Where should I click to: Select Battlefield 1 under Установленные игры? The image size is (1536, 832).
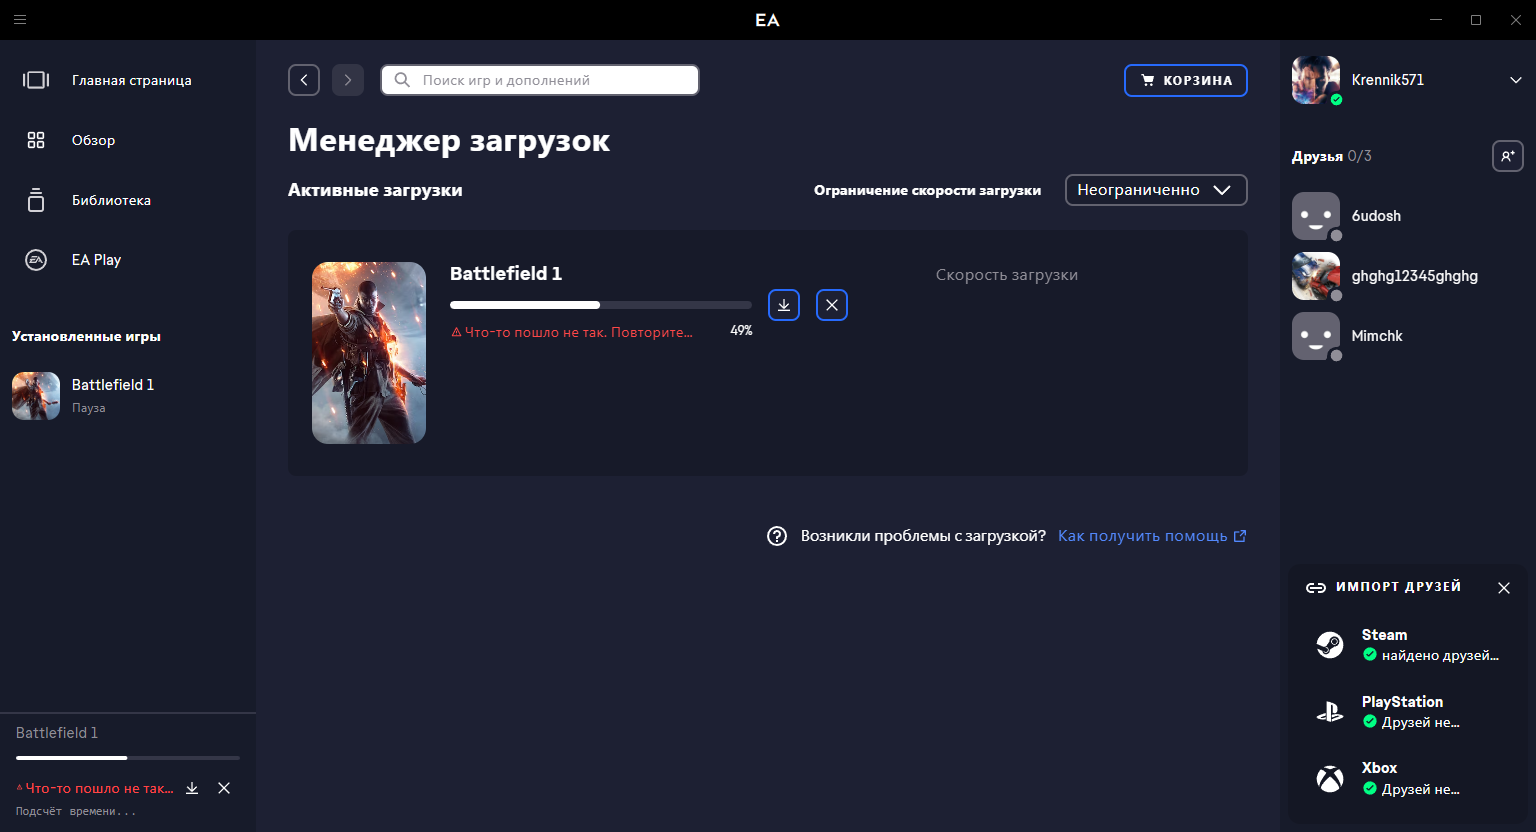[128, 396]
